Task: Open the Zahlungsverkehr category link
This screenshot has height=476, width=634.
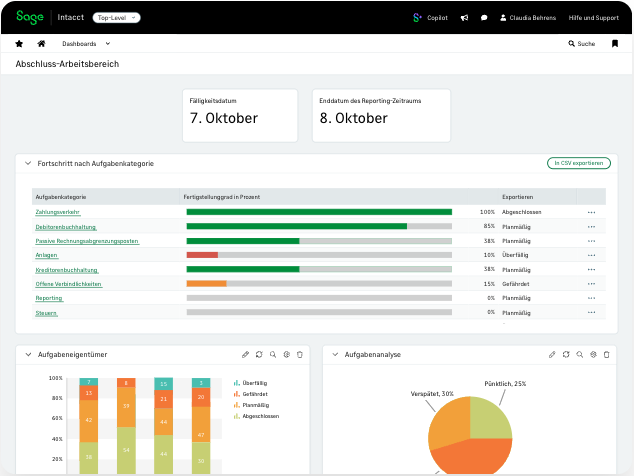Action: pos(57,212)
